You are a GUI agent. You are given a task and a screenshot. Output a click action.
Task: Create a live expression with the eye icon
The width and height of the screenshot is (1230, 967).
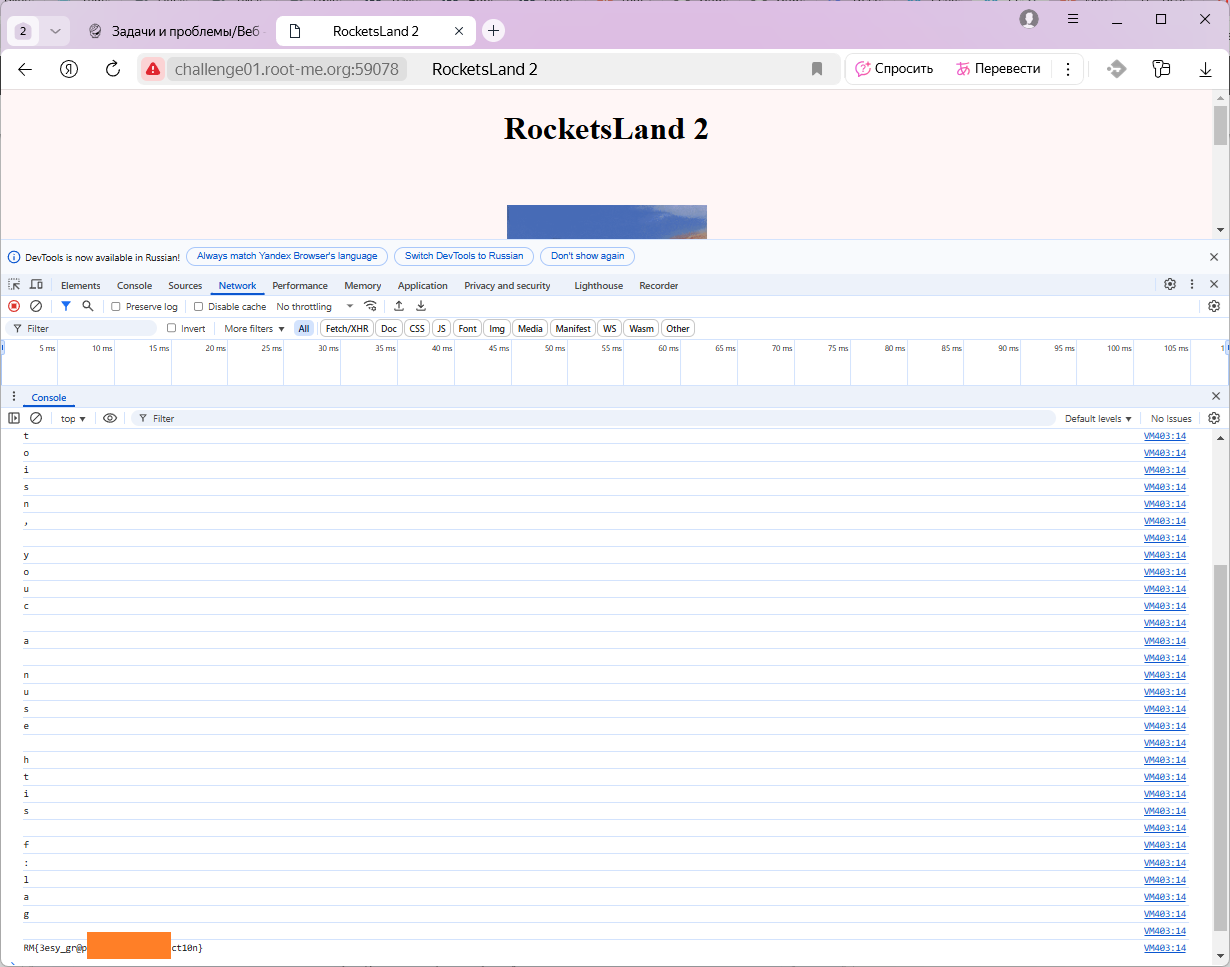point(110,418)
